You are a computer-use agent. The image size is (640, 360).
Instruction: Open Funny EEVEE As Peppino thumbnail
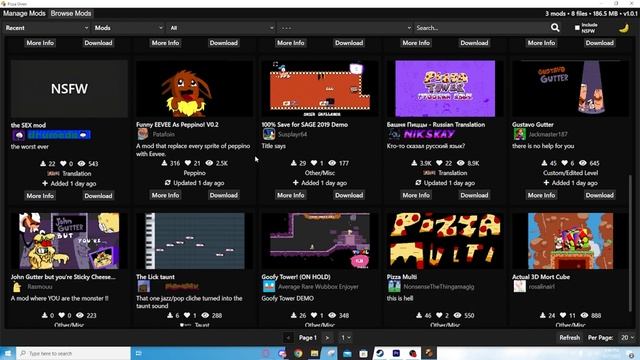[194, 89]
